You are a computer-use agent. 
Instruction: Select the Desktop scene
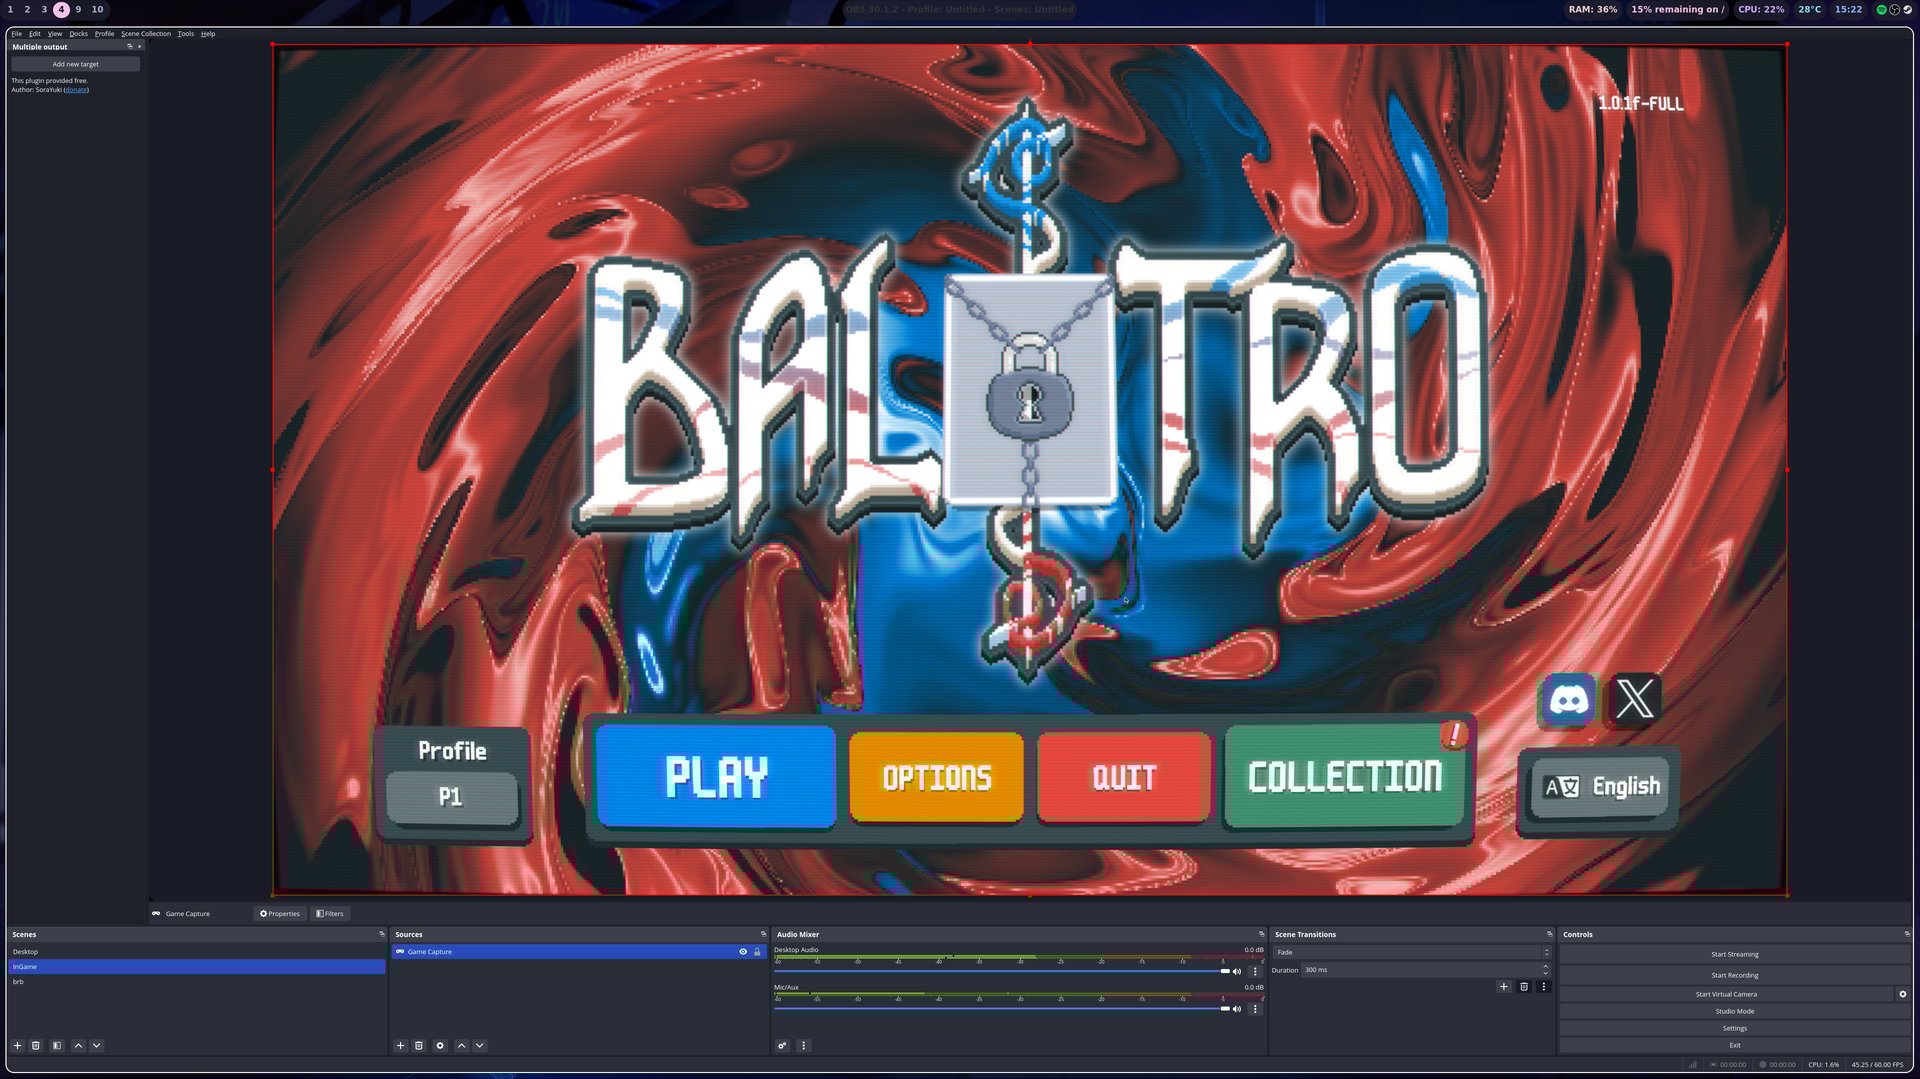pyautogui.click(x=197, y=952)
